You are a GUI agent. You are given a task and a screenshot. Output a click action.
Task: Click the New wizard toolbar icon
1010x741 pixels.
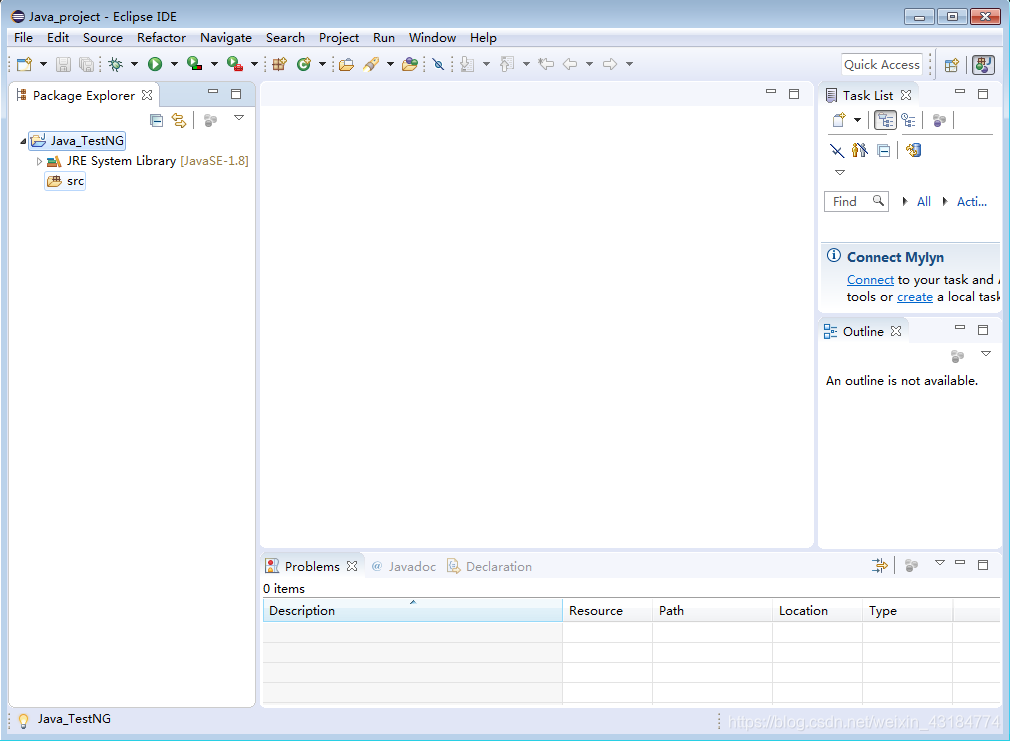pos(24,64)
